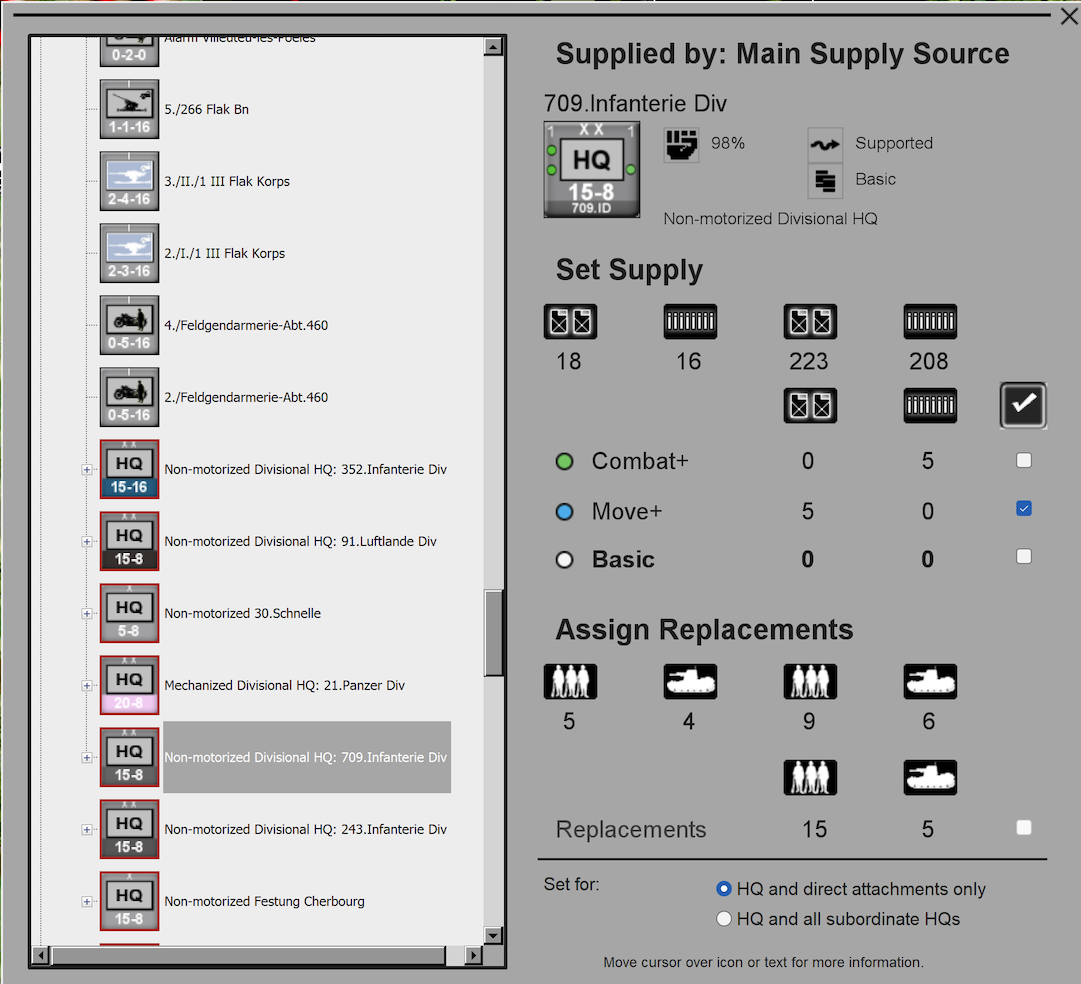
Task: Select the 243.Infanterie Div HQ counter
Action: coord(129,829)
